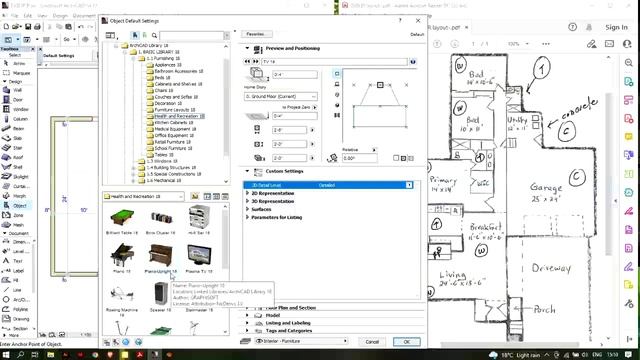
Task: Click the Save icon in ArchiCAD toolbar
Action: (28, 27)
